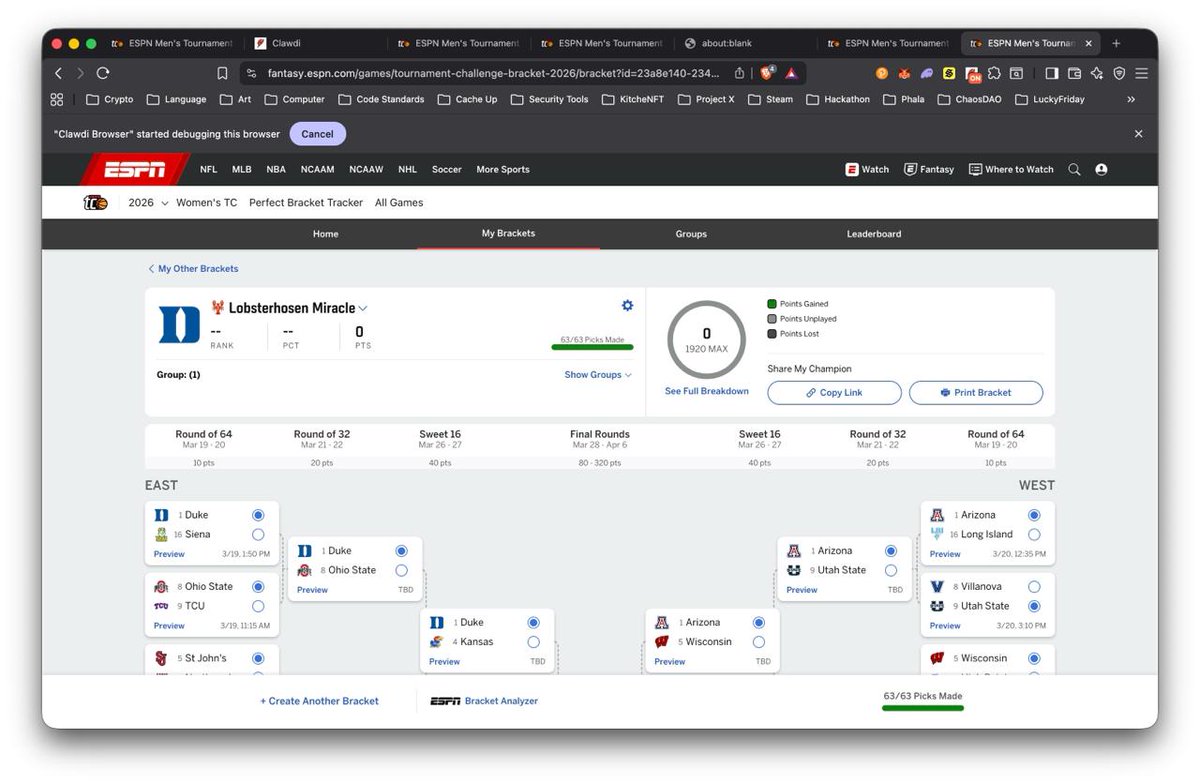The image size is (1200, 784).
Task: Open the Hackathon bookmarks folder
Action: pos(838,99)
